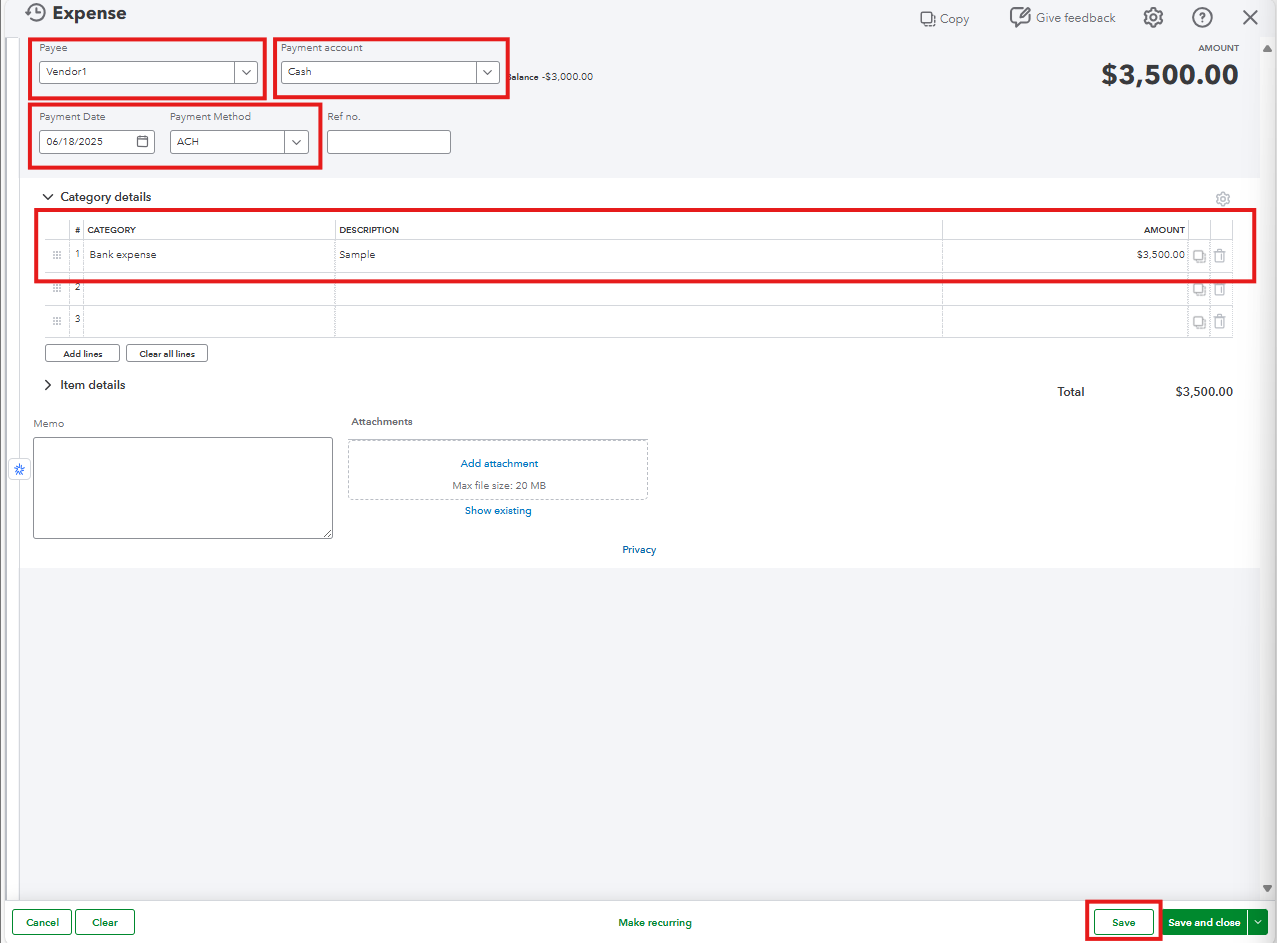1277x943 pixels.
Task: Copy line 1 Bank expense row
Action: tap(1199, 256)
